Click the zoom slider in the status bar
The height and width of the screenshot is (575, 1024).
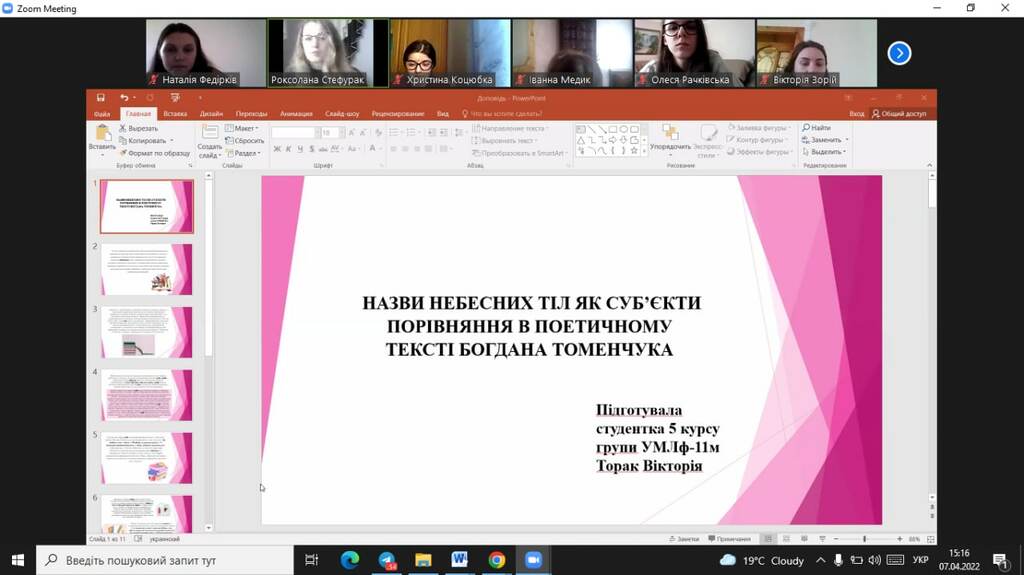(865, 539)
